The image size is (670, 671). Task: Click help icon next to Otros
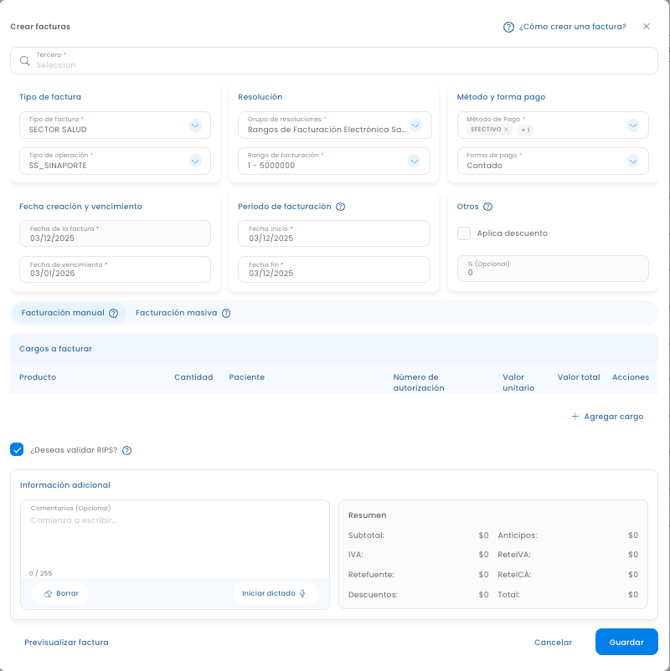click(488, 207)
